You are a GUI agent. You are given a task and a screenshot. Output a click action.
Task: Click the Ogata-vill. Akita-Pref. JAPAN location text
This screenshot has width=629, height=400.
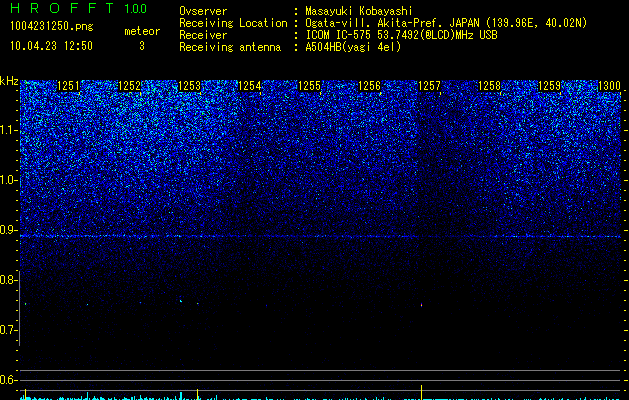click(x=446, y=23)
